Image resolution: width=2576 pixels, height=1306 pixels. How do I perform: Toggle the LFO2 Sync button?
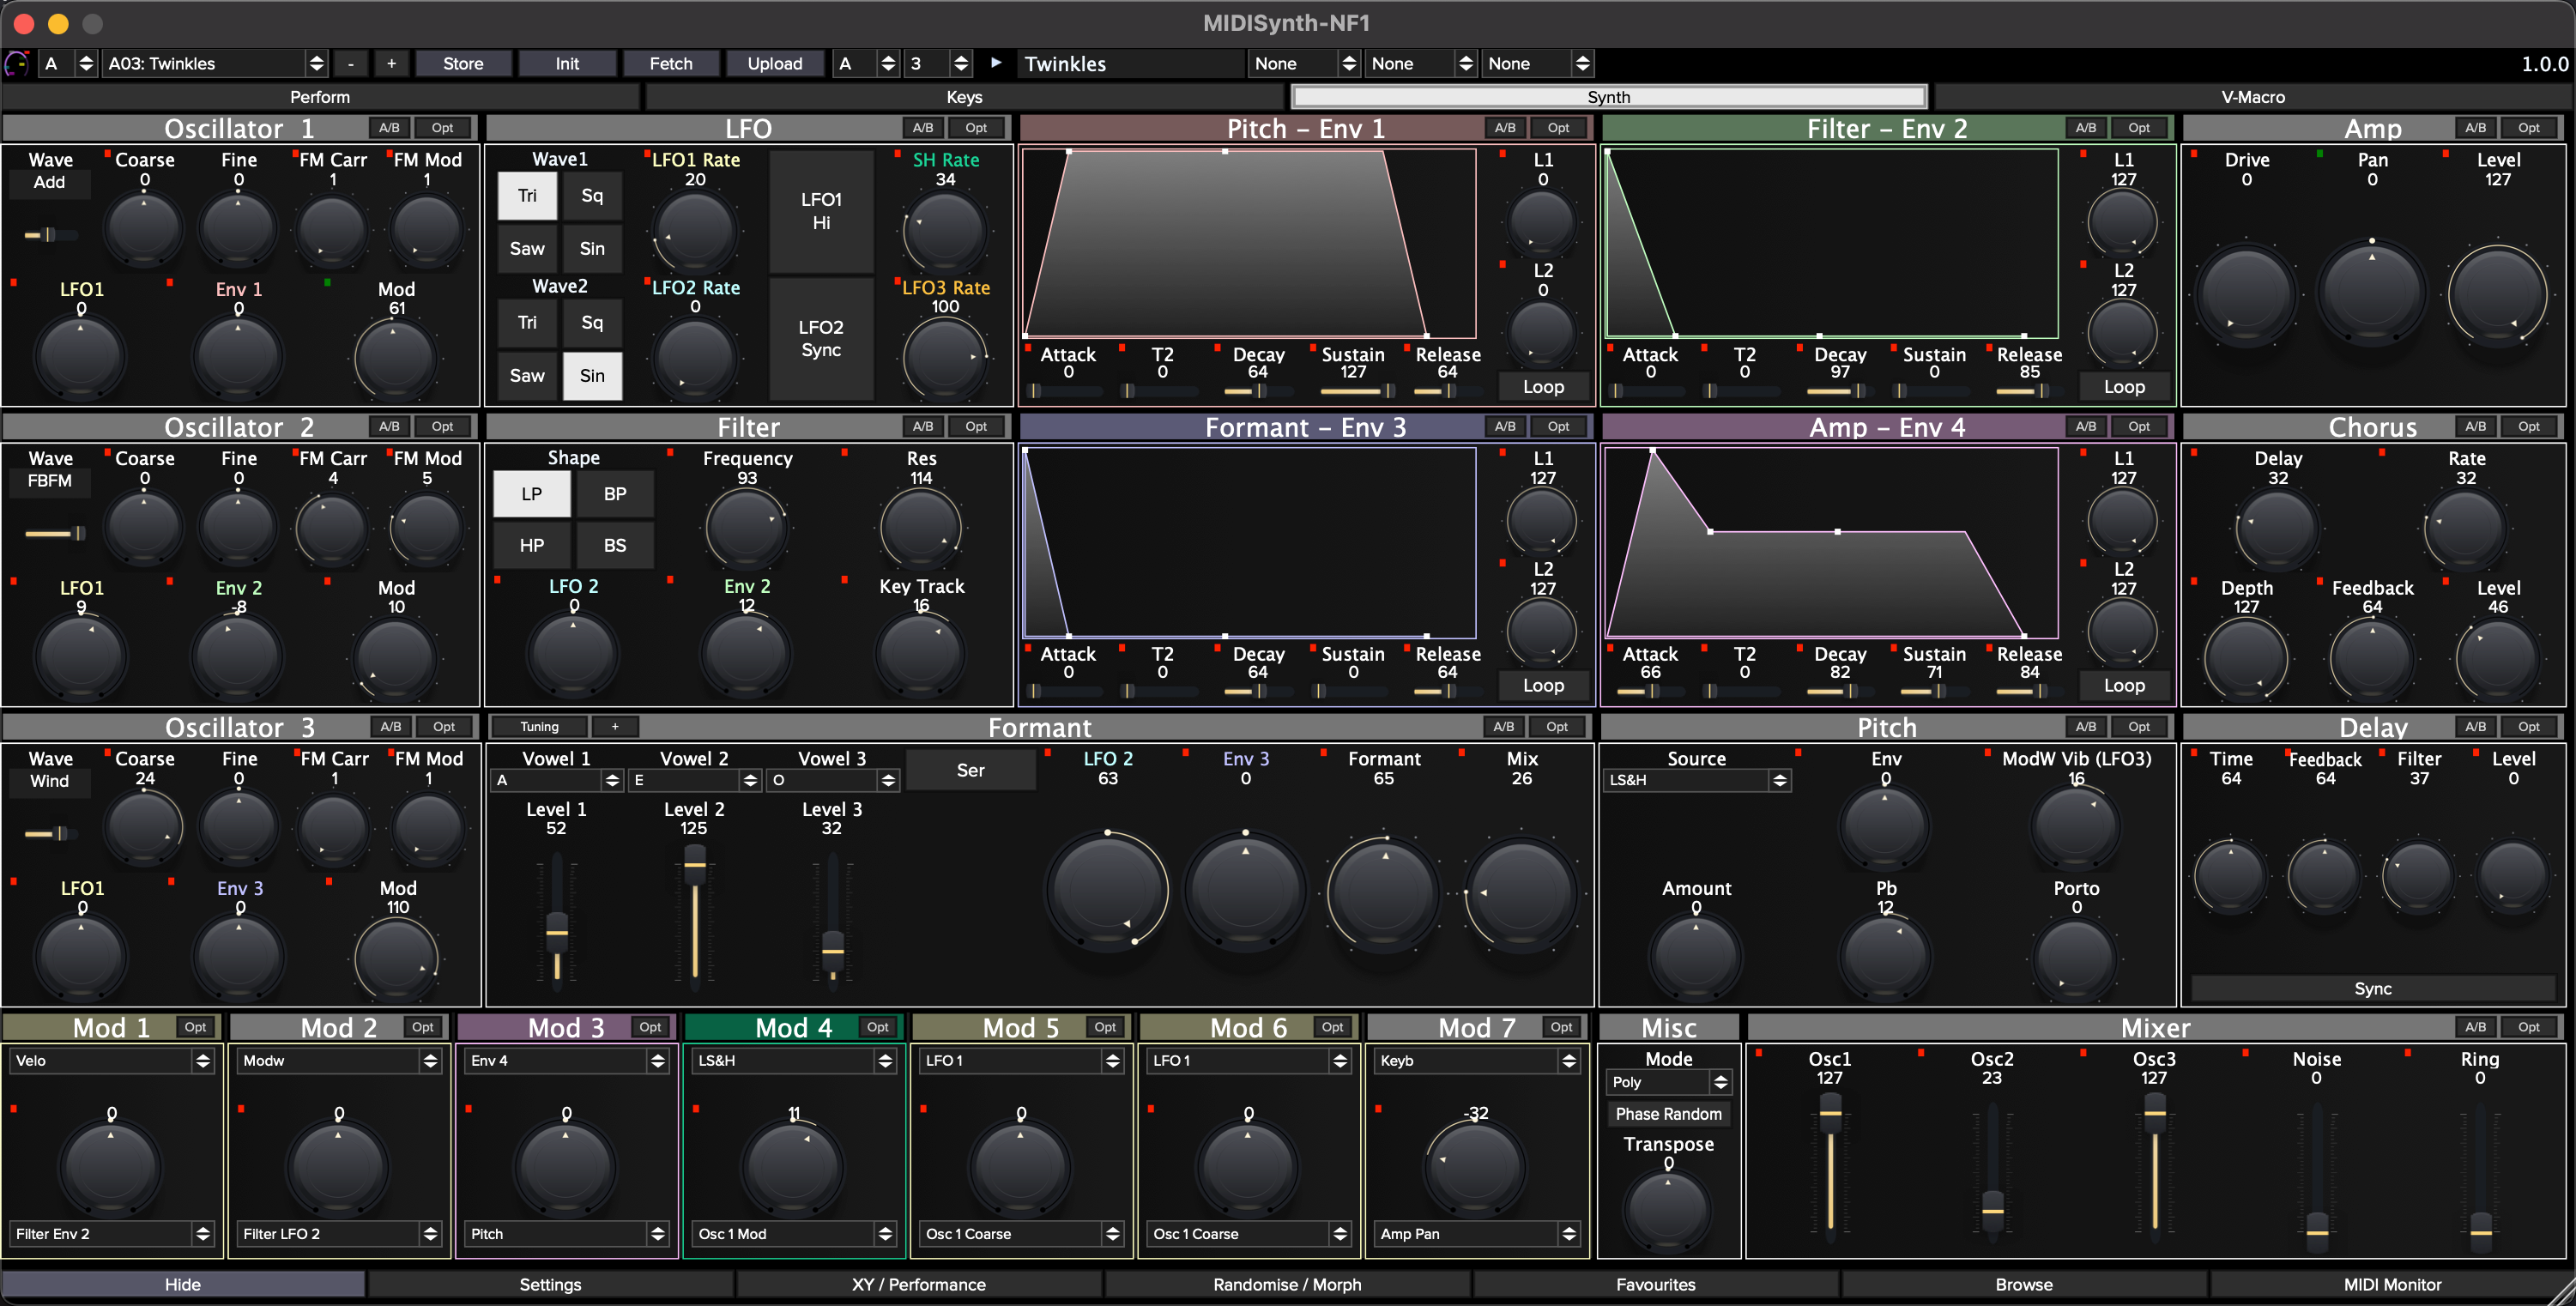pos(821,339)
